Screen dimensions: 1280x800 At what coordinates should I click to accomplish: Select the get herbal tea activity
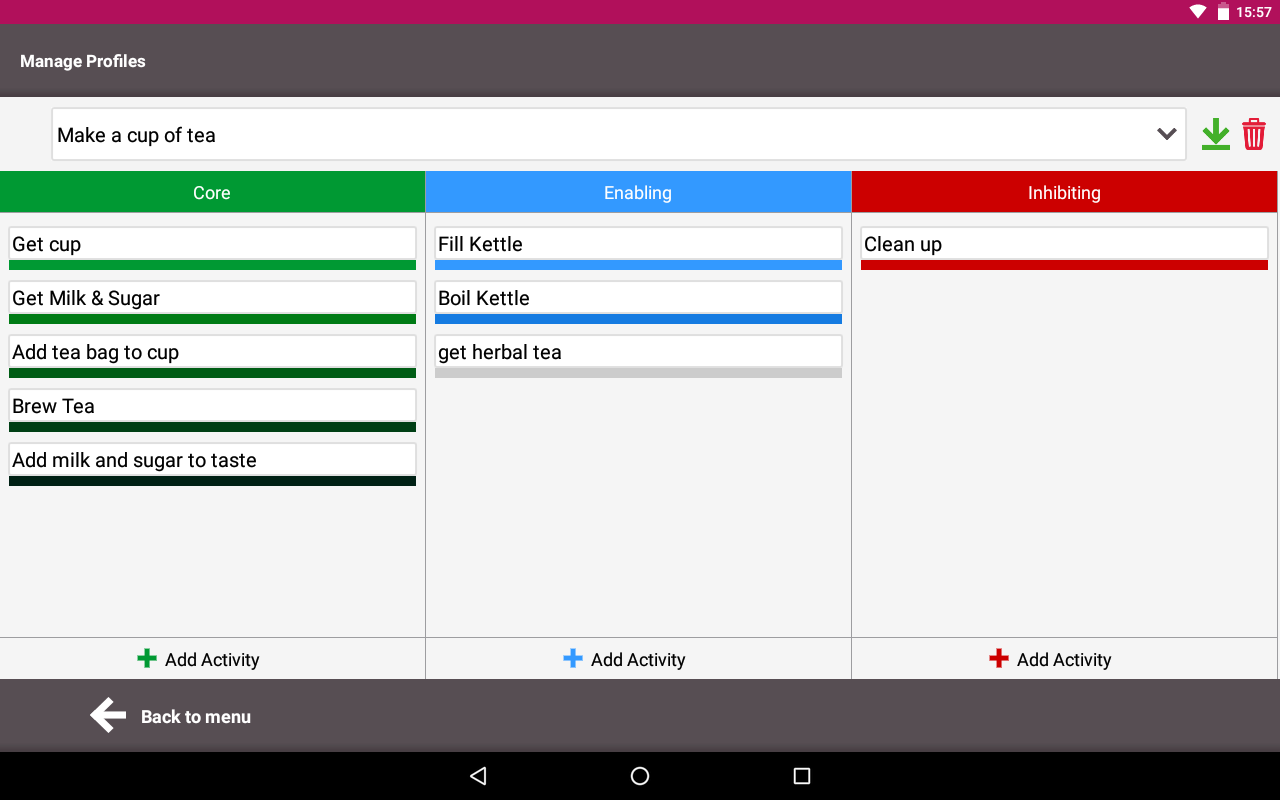coord(638,356)
